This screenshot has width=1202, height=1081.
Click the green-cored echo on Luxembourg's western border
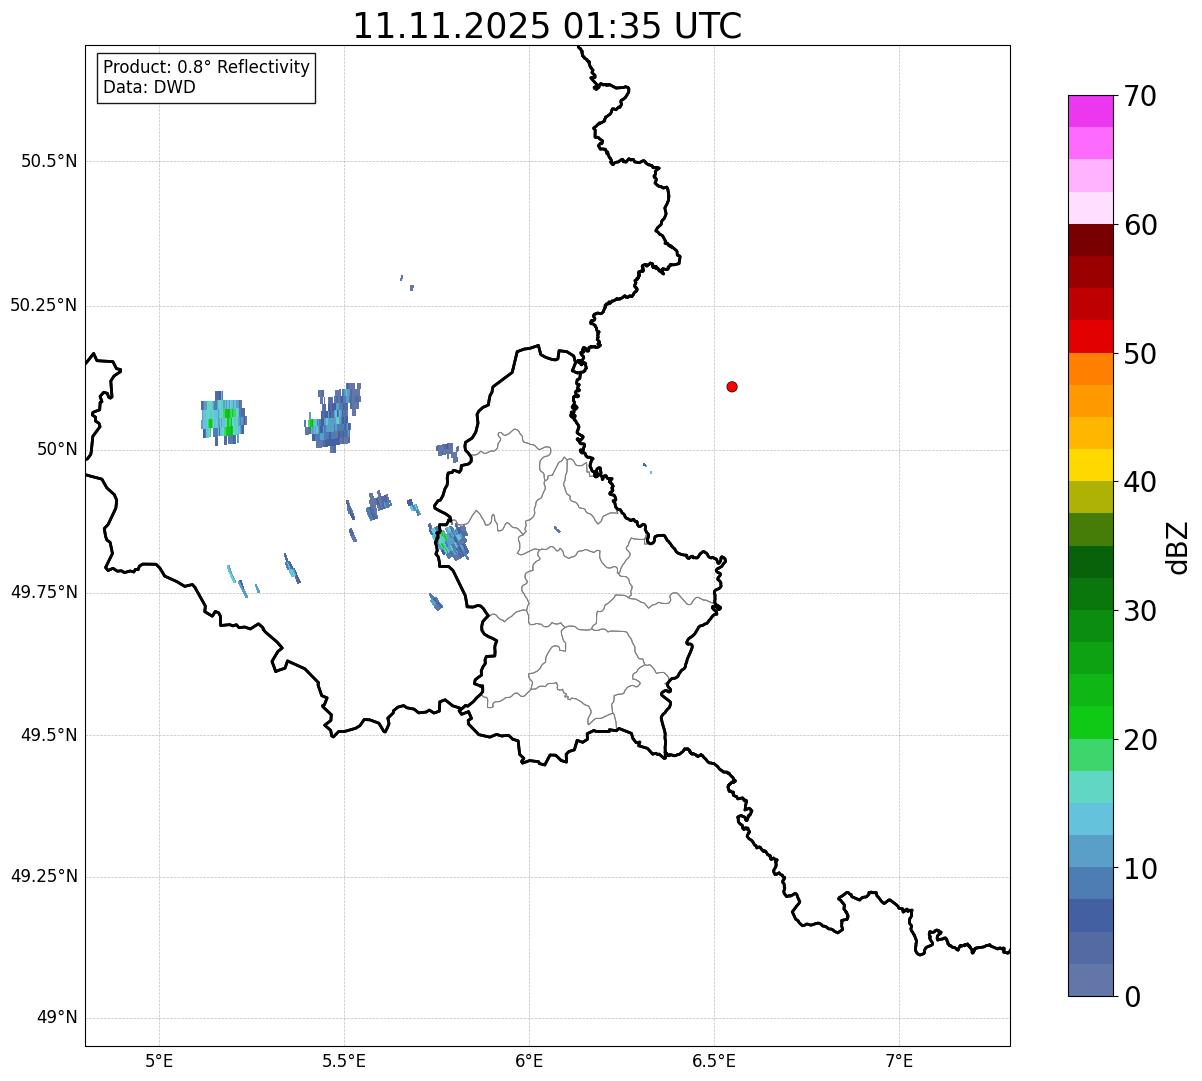pyautogui.click(x=450, y=540)
